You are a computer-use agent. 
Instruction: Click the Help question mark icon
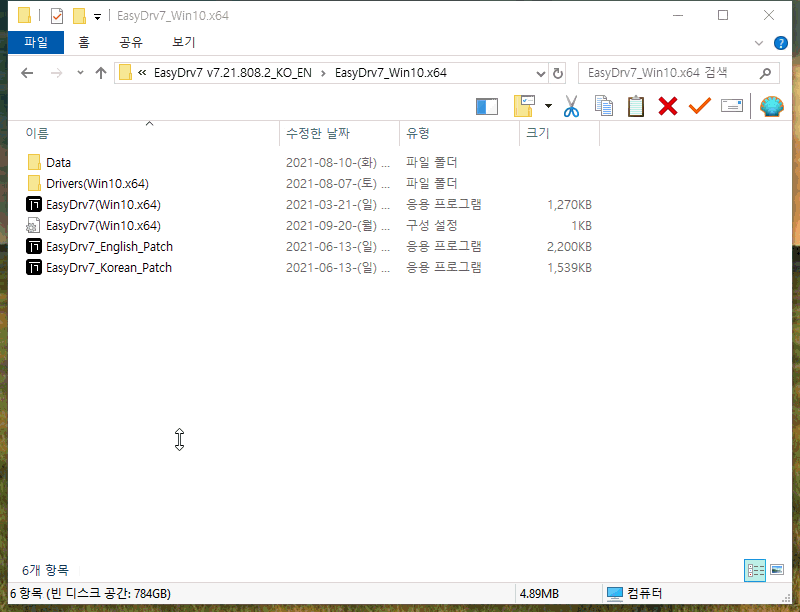(x=780, y=43)
